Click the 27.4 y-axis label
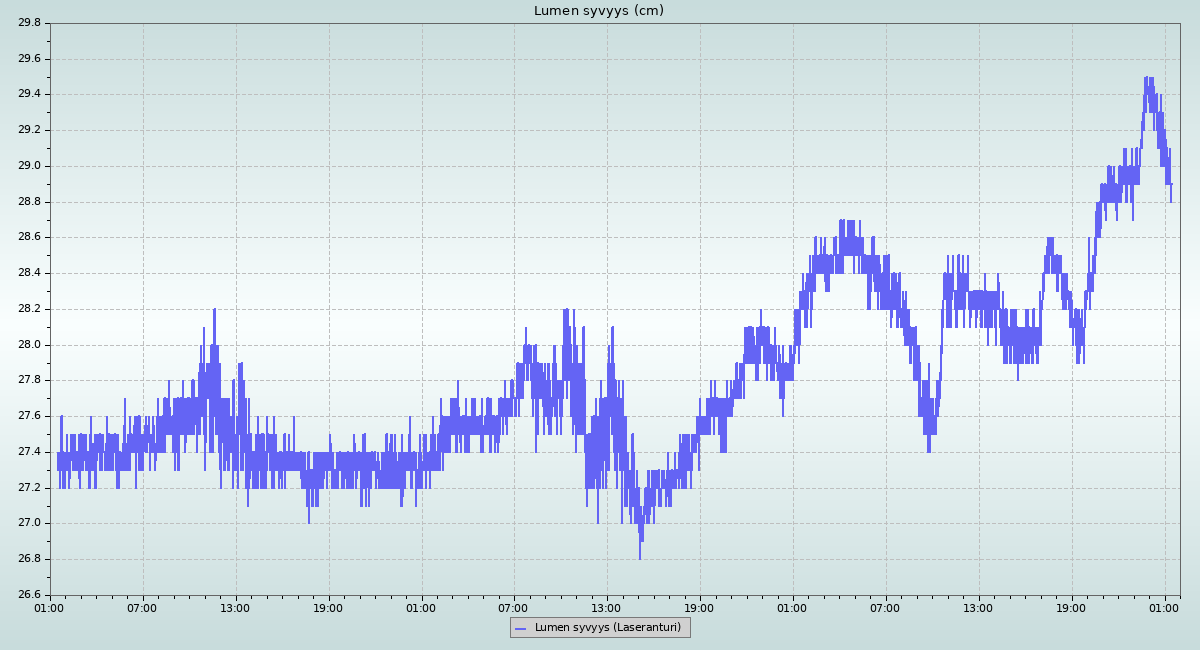The height and width of the screenshot is (650, 1200). [29, 452]
